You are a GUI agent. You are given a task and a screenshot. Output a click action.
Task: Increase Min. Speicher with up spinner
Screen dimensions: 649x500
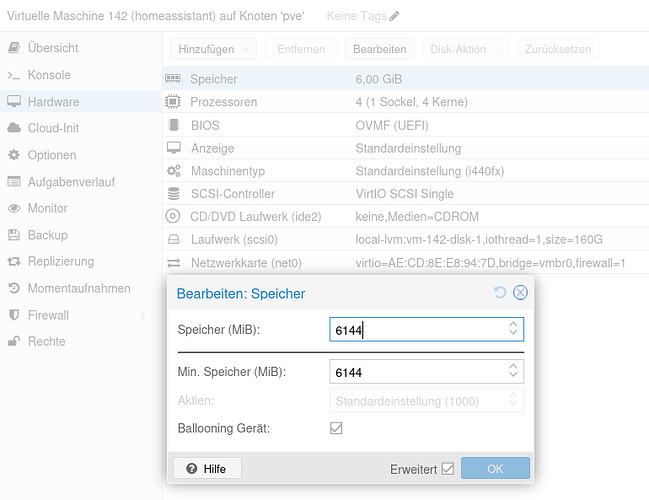click(x=513, y=367)
